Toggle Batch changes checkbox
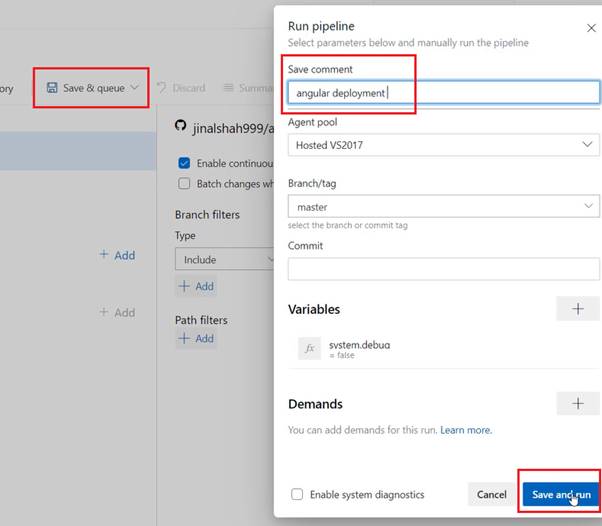Image resolution: width=602 pixels, height=526 pixels. tap(184, 184)
